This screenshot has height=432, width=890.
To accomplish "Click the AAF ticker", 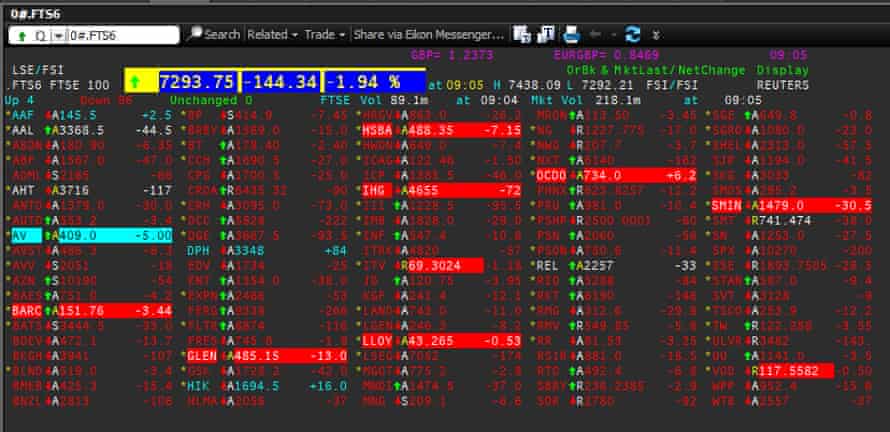I will 24,115.
